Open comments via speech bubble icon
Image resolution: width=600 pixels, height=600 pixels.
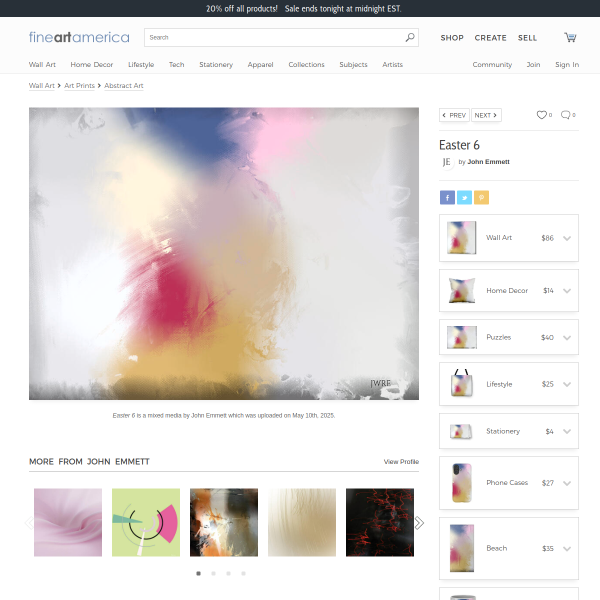click(x=565, y=115)
